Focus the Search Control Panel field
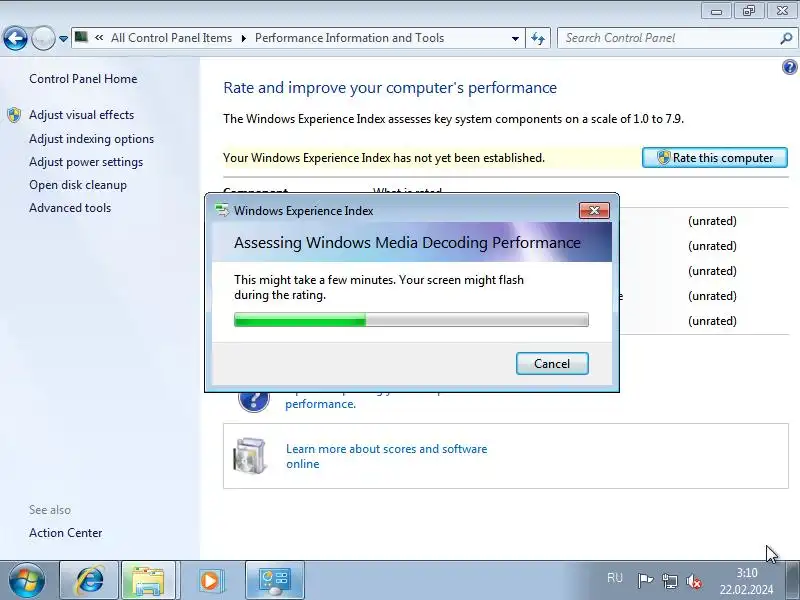Viewport: 800px width, 600px height. tap(670, 38)
